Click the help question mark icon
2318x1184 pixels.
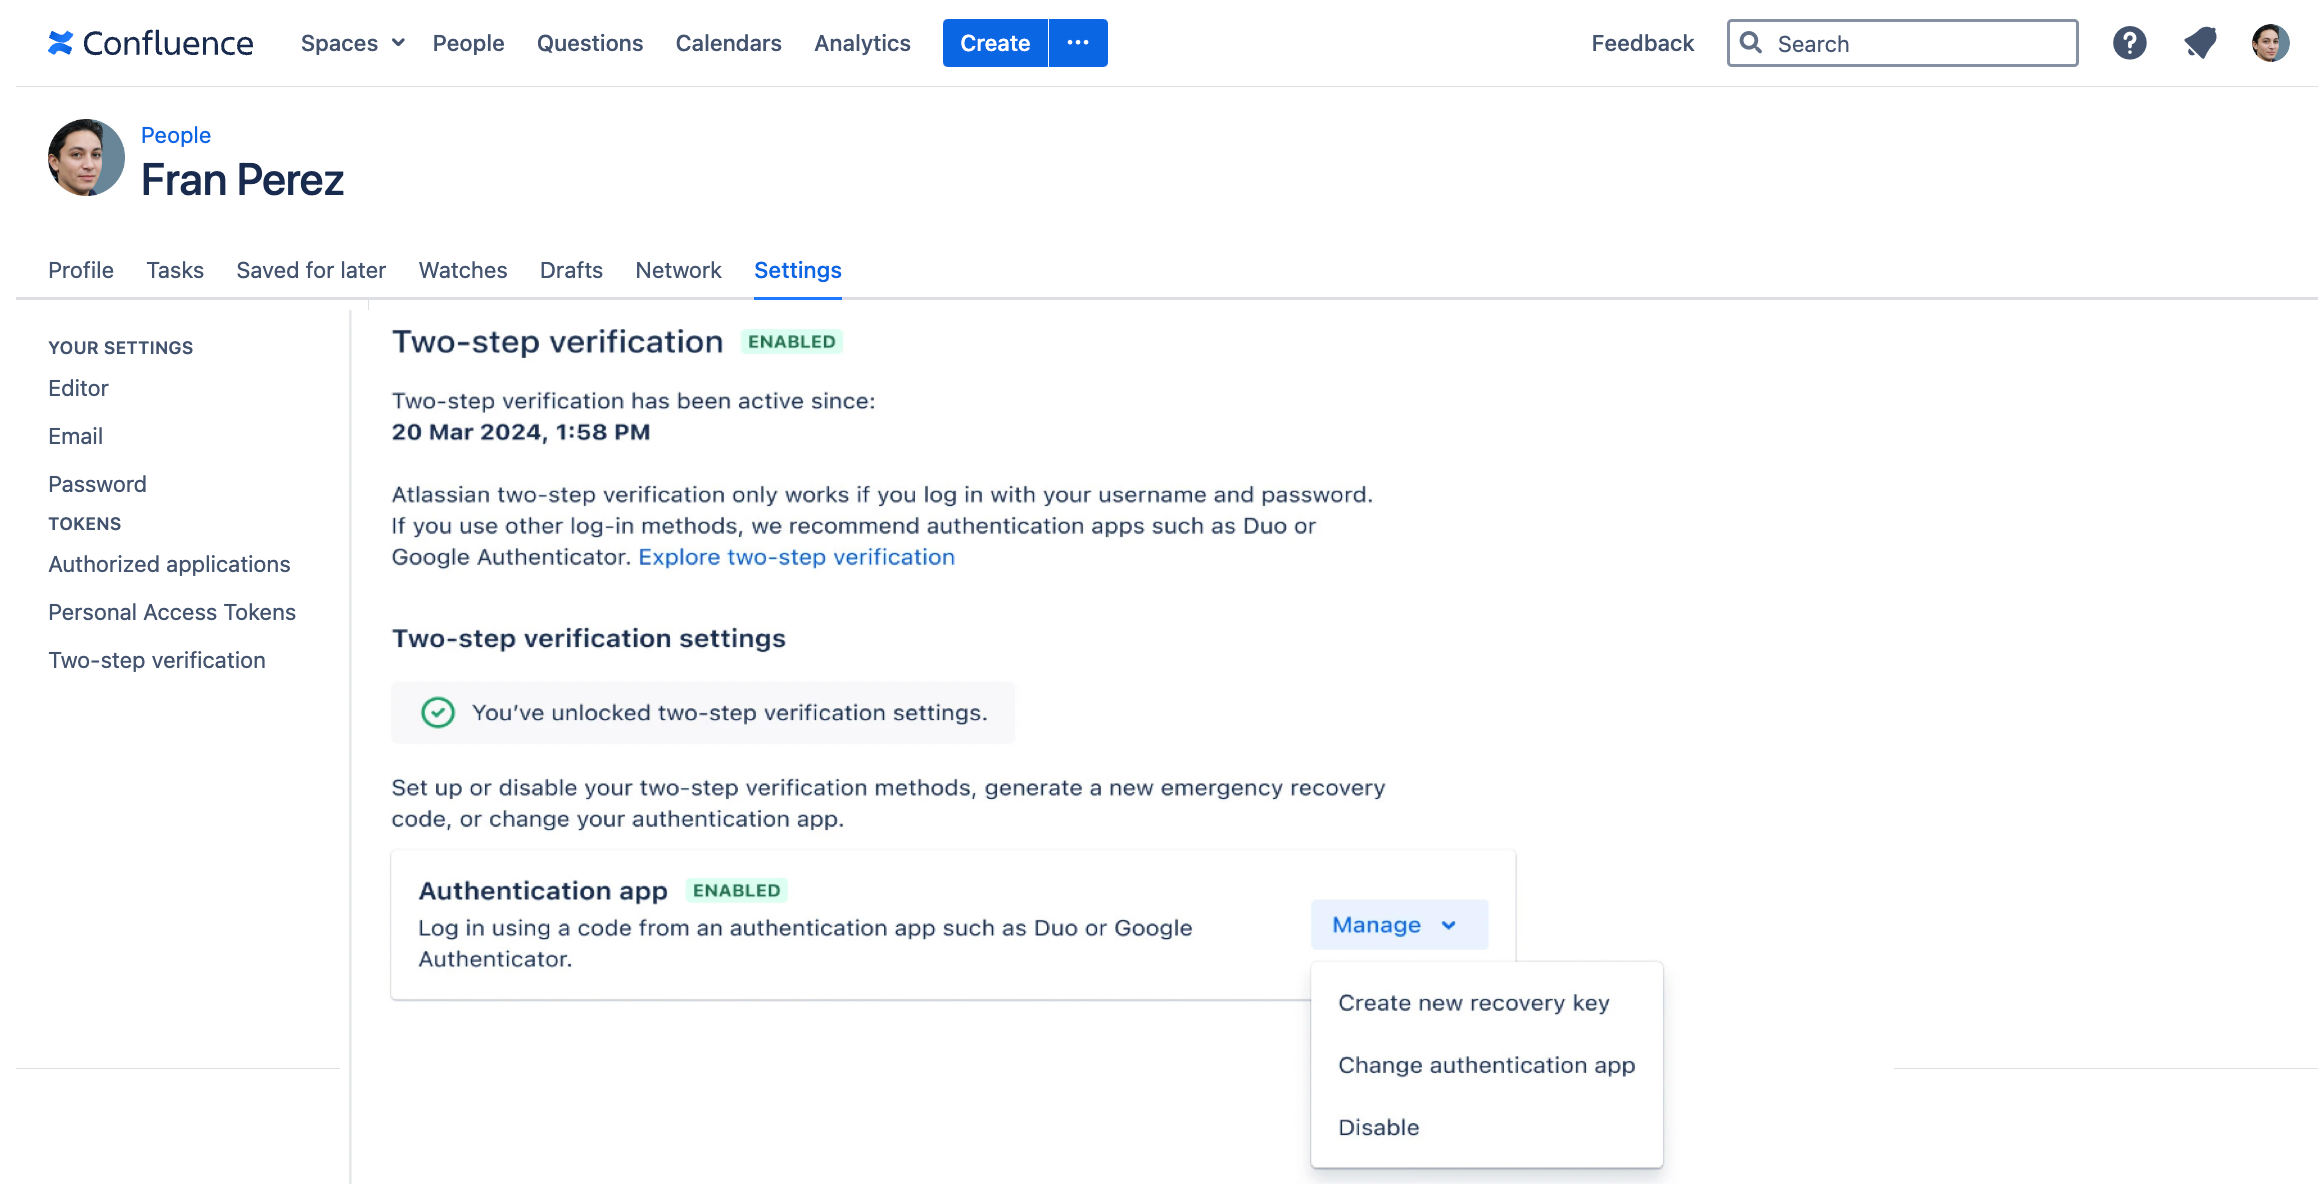coord(2129,42)
